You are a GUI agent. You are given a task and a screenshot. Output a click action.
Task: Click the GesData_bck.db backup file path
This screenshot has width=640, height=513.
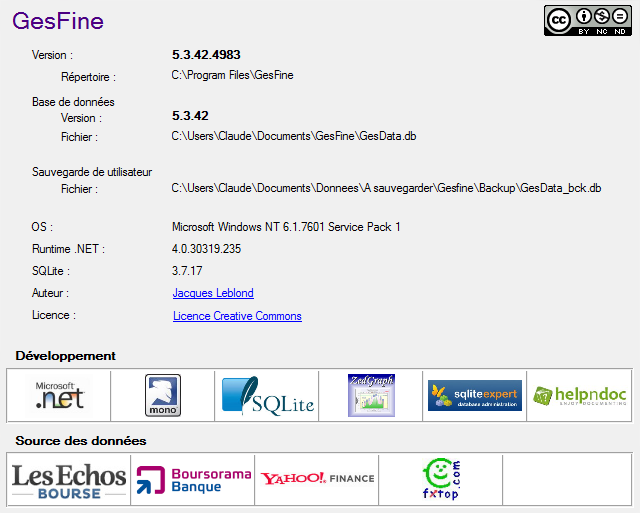click(x=386, y=188)
